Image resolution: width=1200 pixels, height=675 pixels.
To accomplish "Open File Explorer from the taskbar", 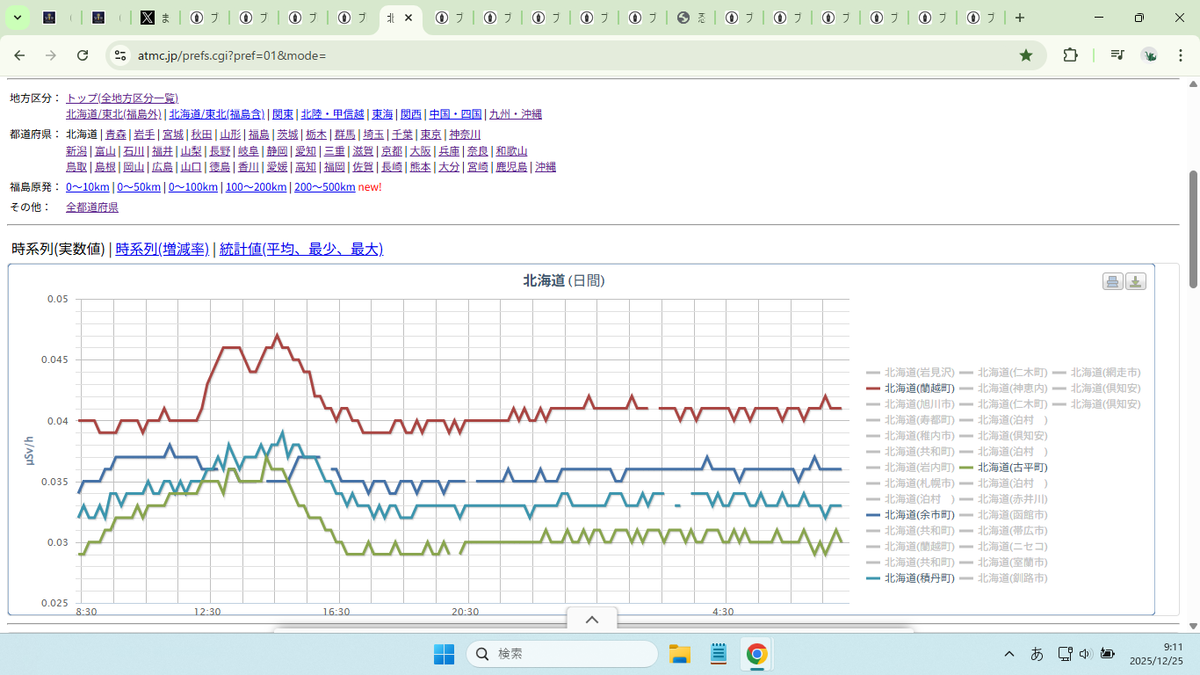I will click(x=680, y=654).
